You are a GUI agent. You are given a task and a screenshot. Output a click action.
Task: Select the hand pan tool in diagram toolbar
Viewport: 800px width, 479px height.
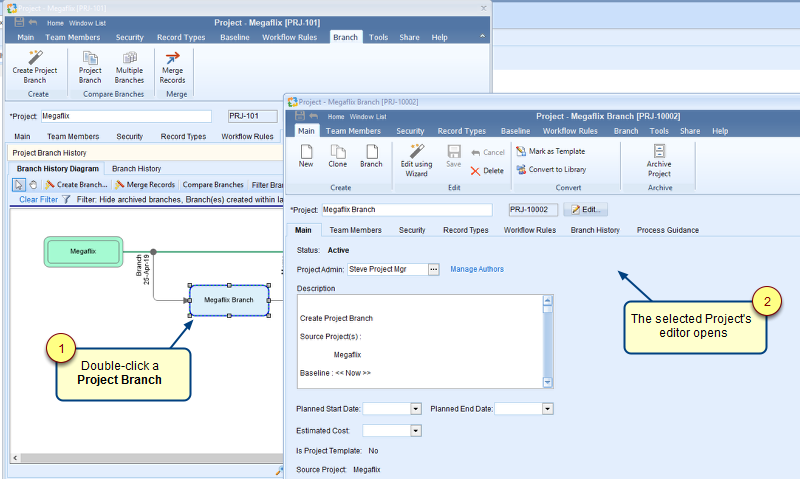tap(33, 185)
